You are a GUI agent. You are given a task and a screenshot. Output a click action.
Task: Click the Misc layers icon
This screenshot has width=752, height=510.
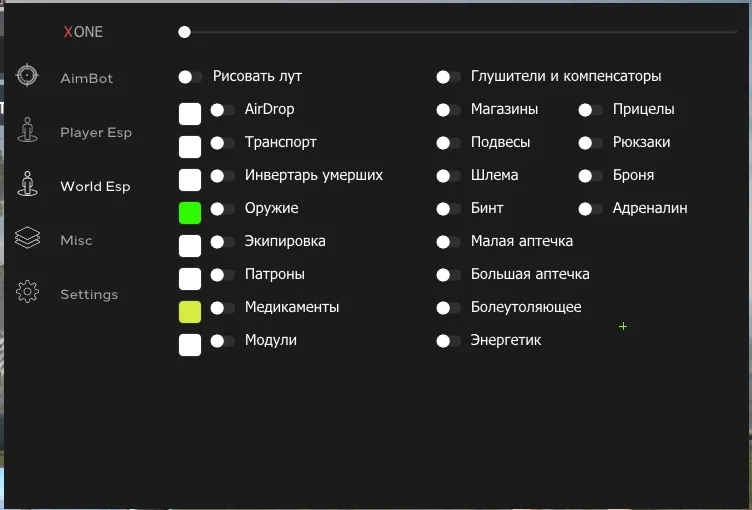(27, 239)
